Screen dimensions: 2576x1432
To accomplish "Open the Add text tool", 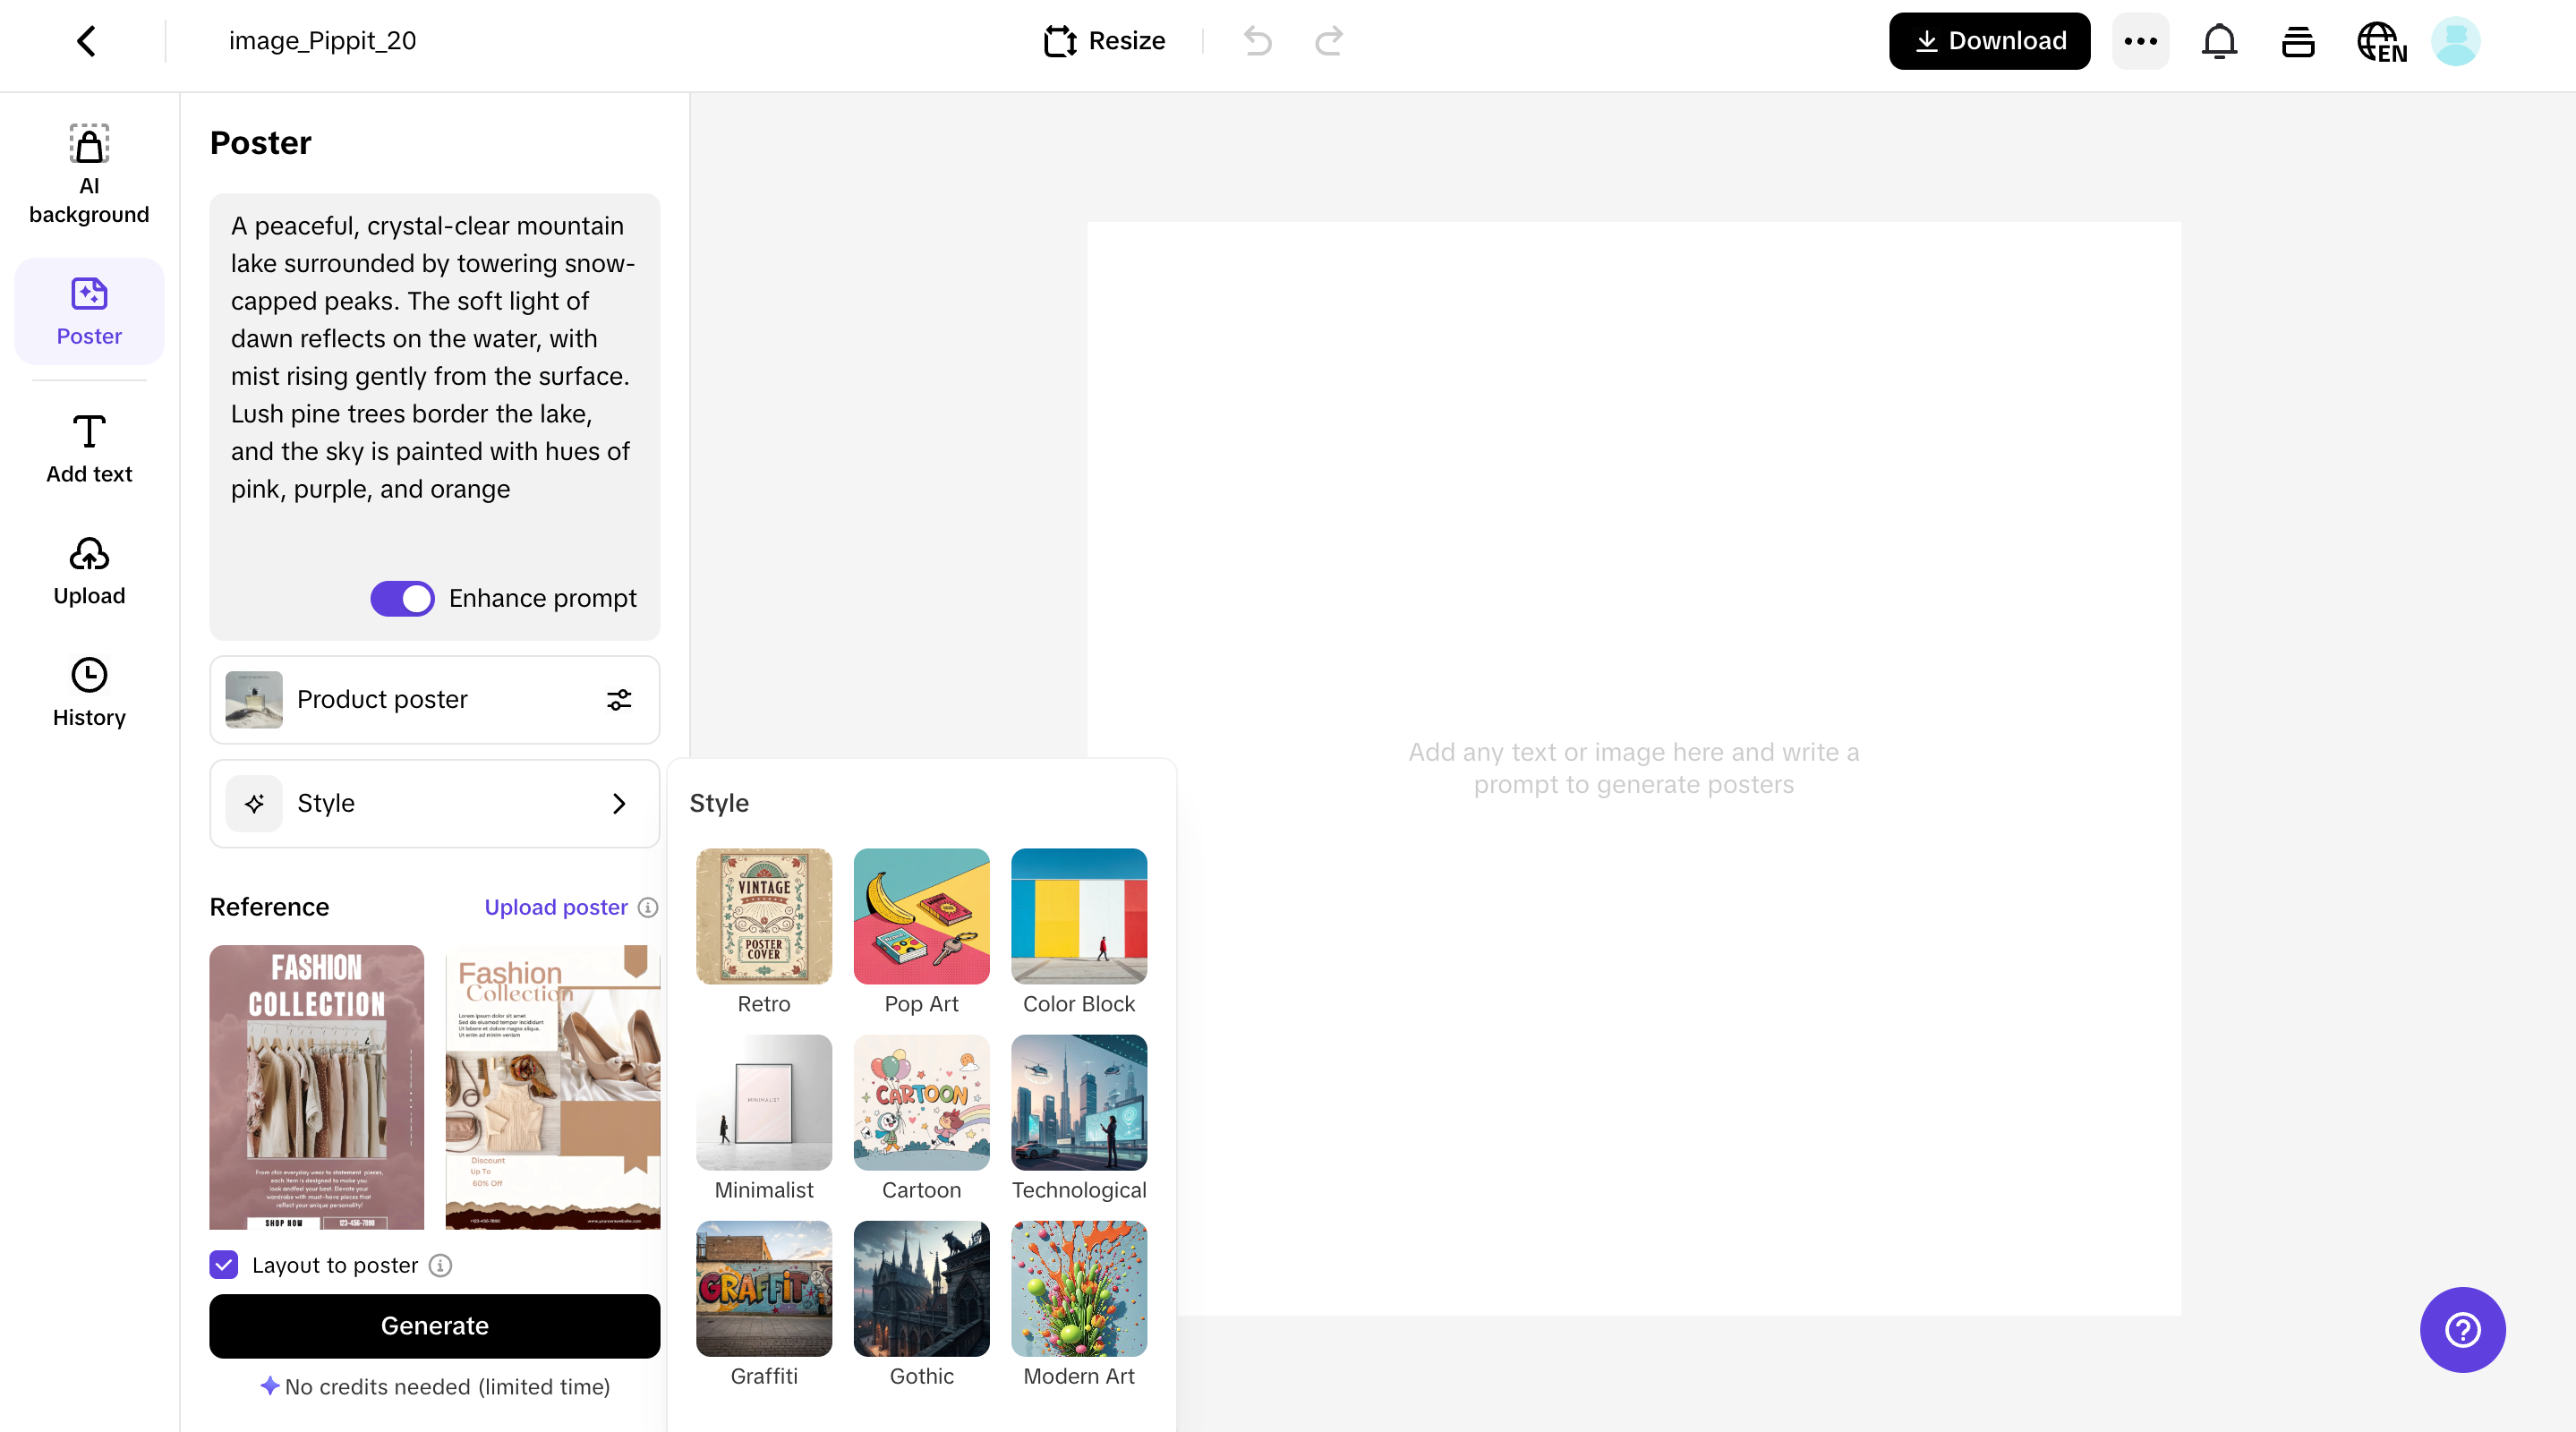I will pyautogui.click(x=89, y=447).
